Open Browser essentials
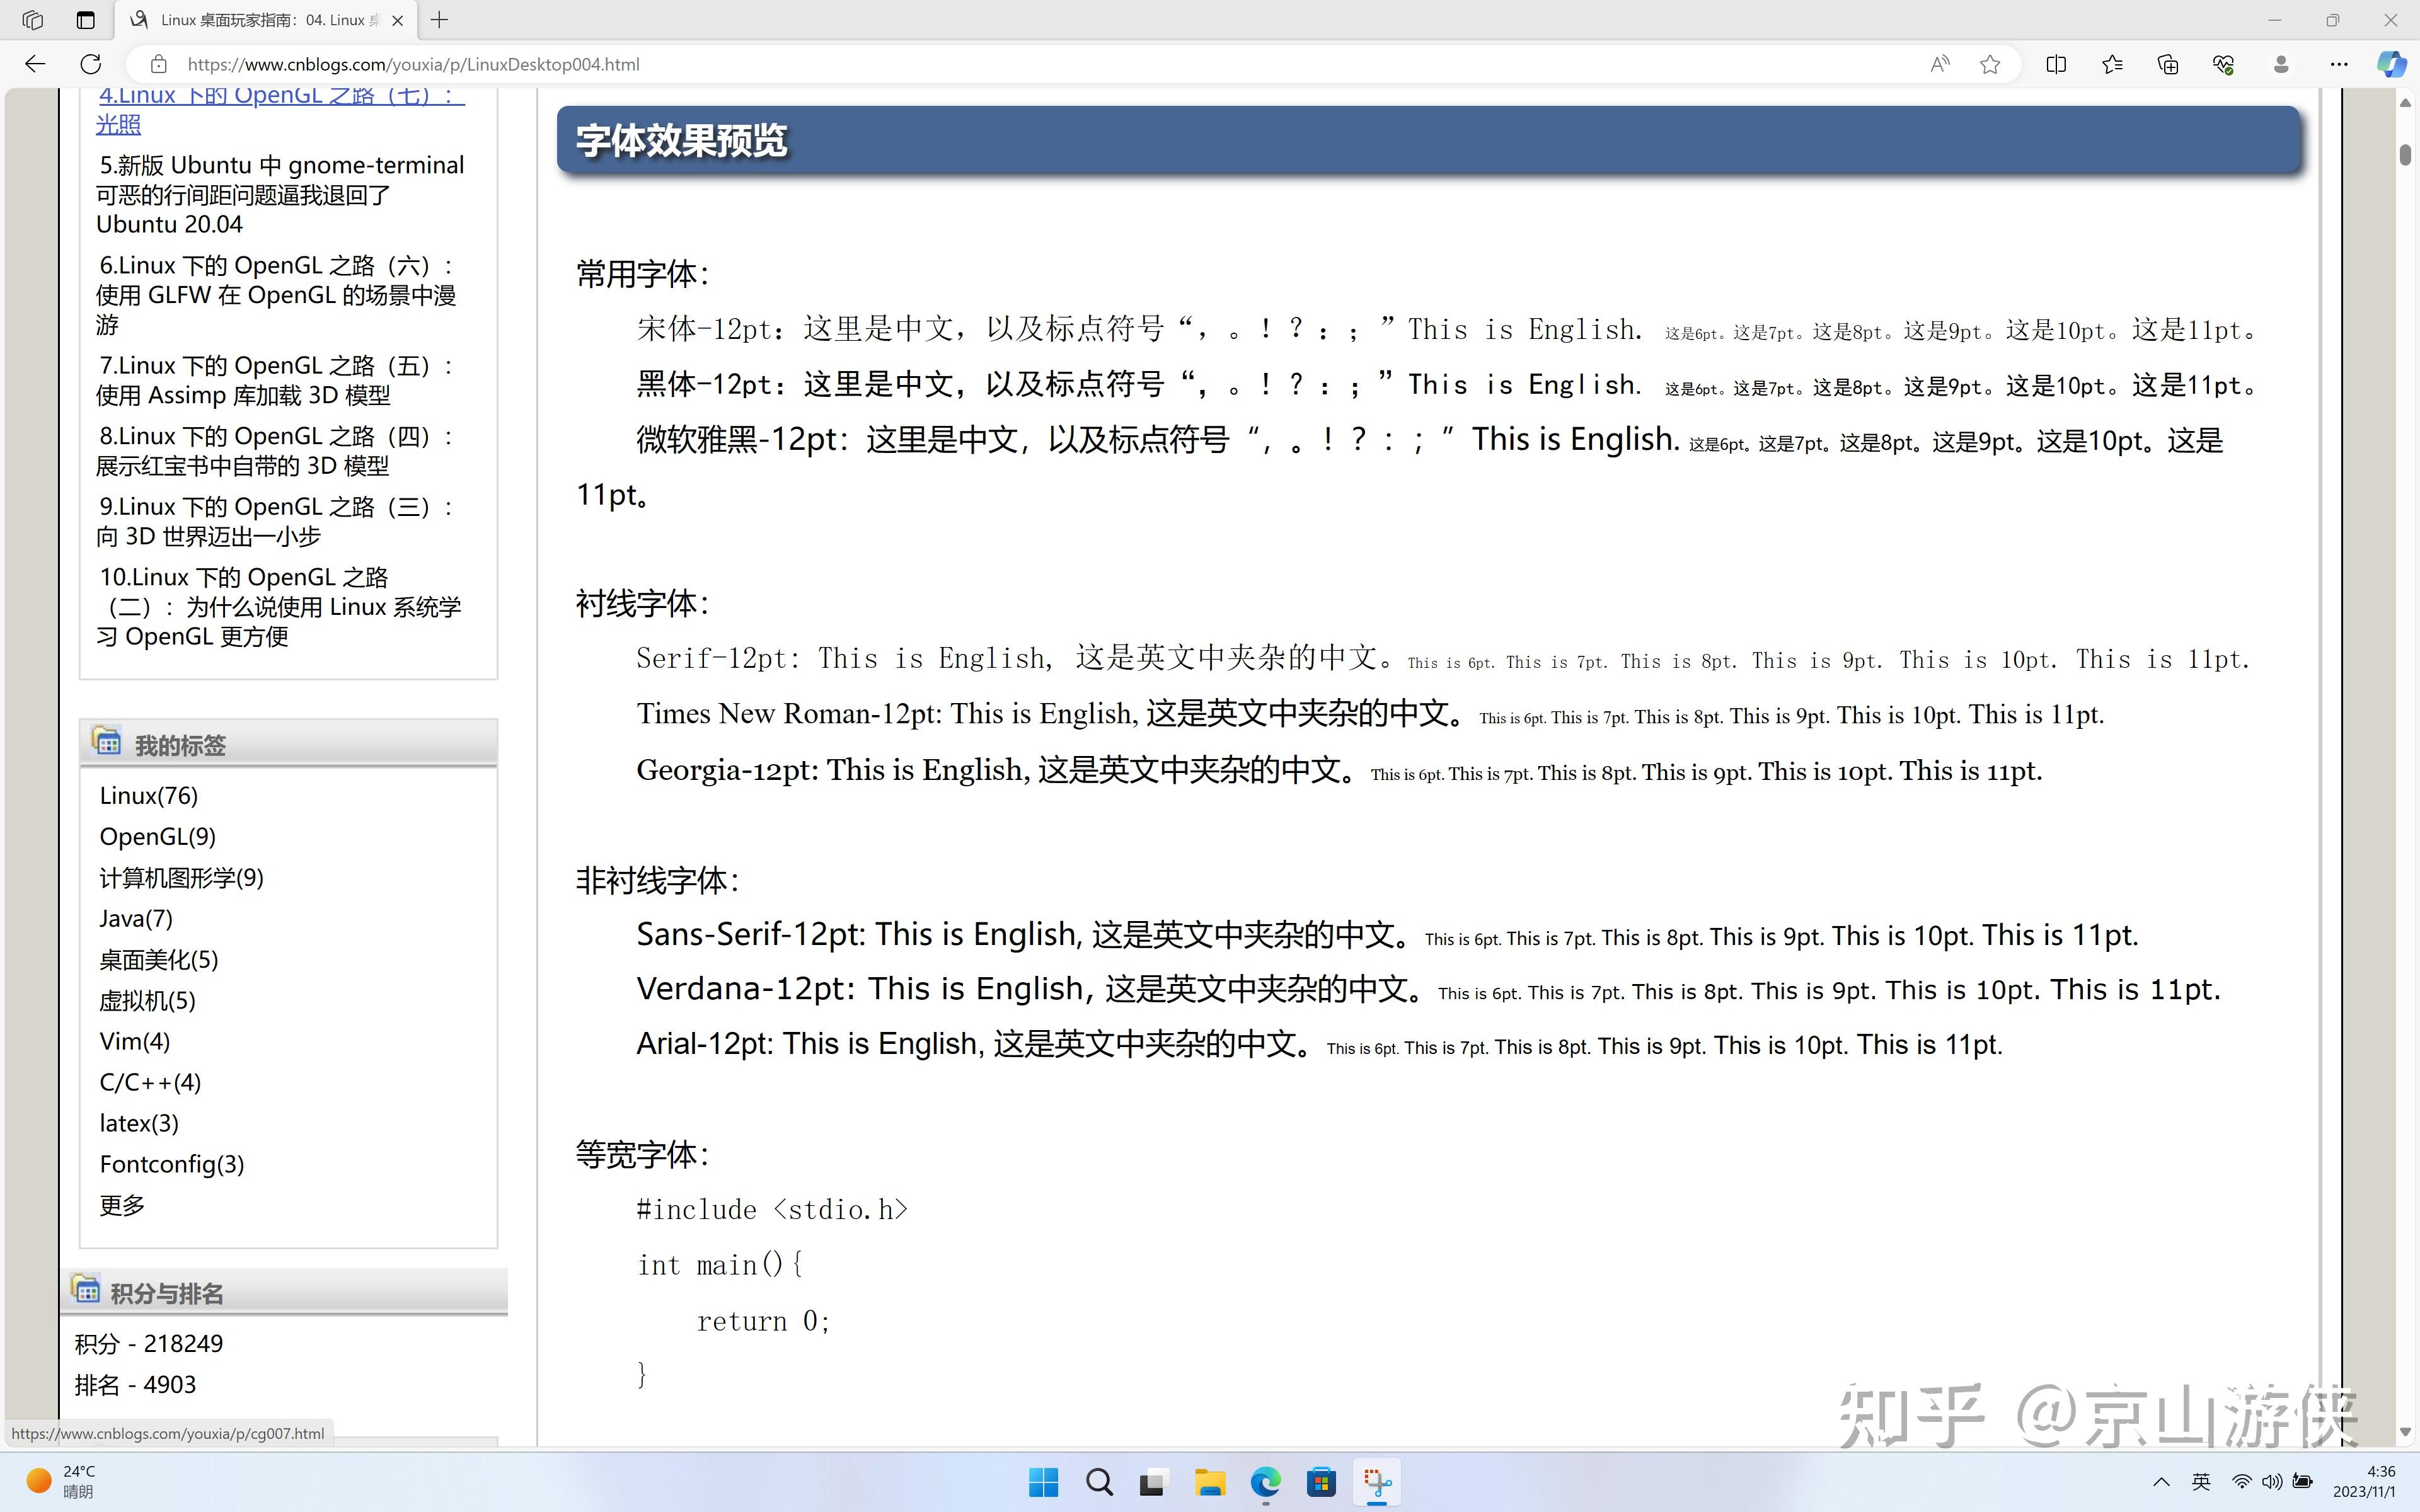 point(2223,64)
